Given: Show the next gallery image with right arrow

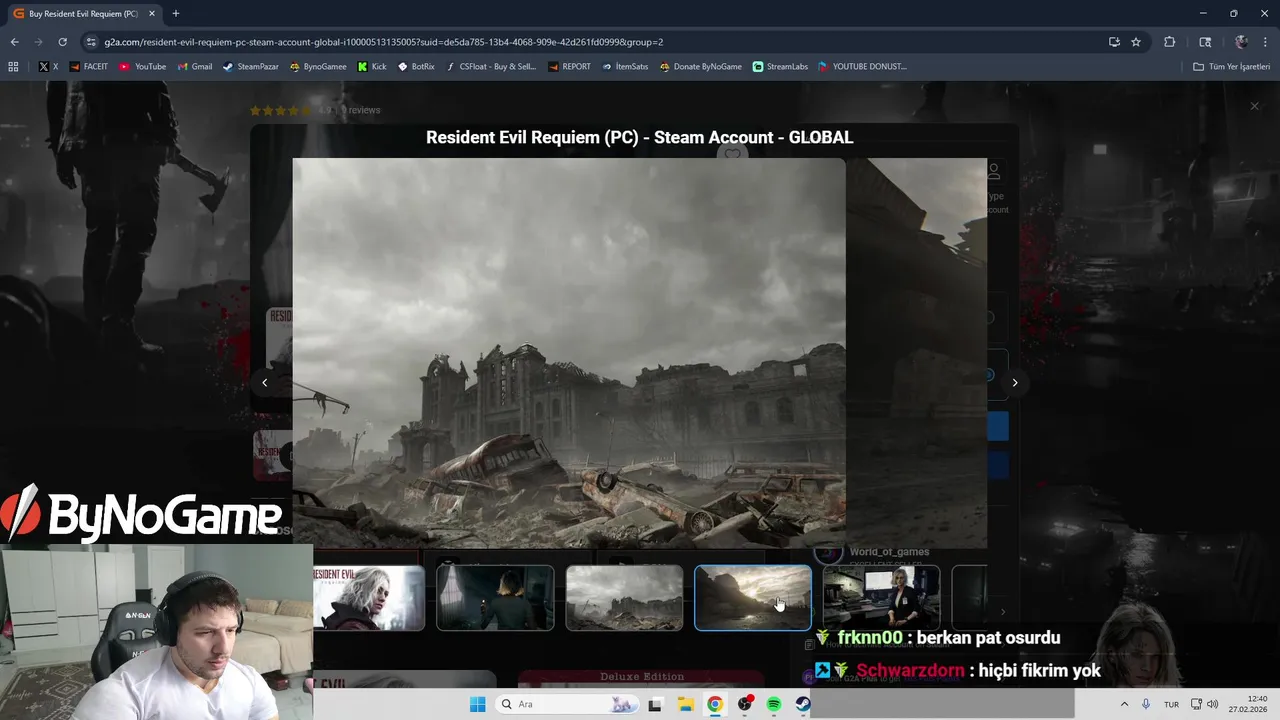Looking at the screenshot, I should tap(1014, 382).
